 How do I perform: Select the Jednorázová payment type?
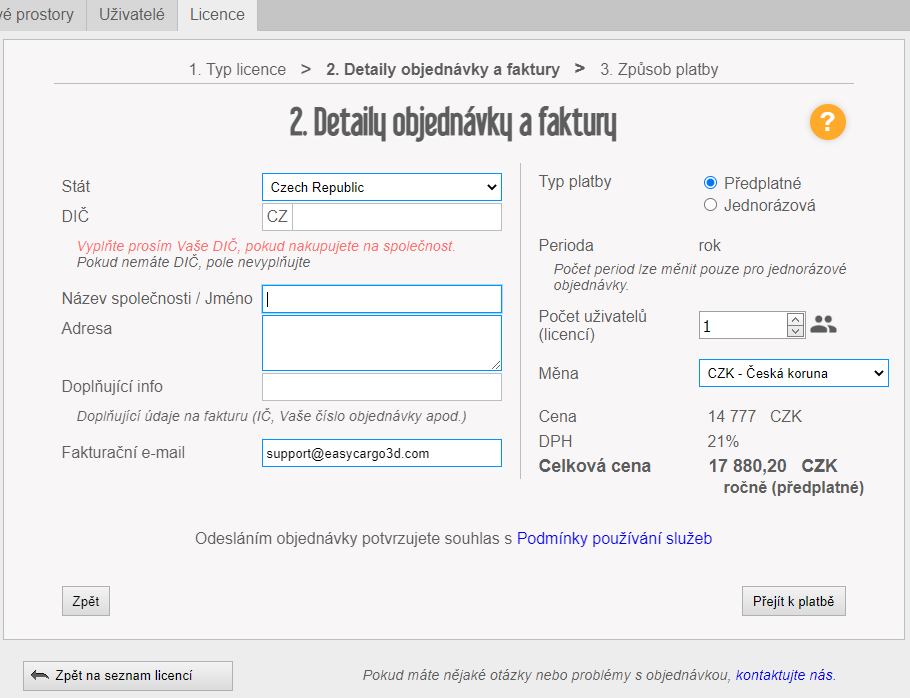tap(711, 205)
